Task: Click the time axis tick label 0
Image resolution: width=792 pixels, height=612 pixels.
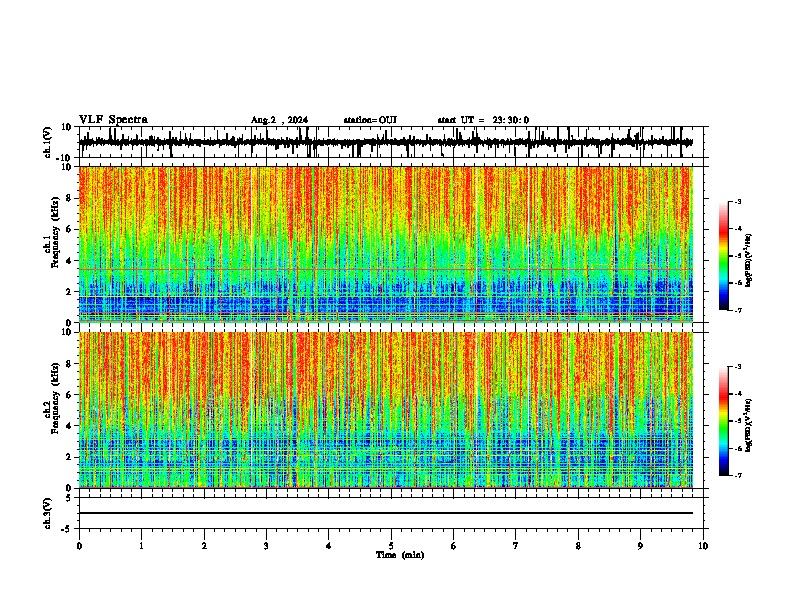Action: pyautogui.click(x=79, y=546)
